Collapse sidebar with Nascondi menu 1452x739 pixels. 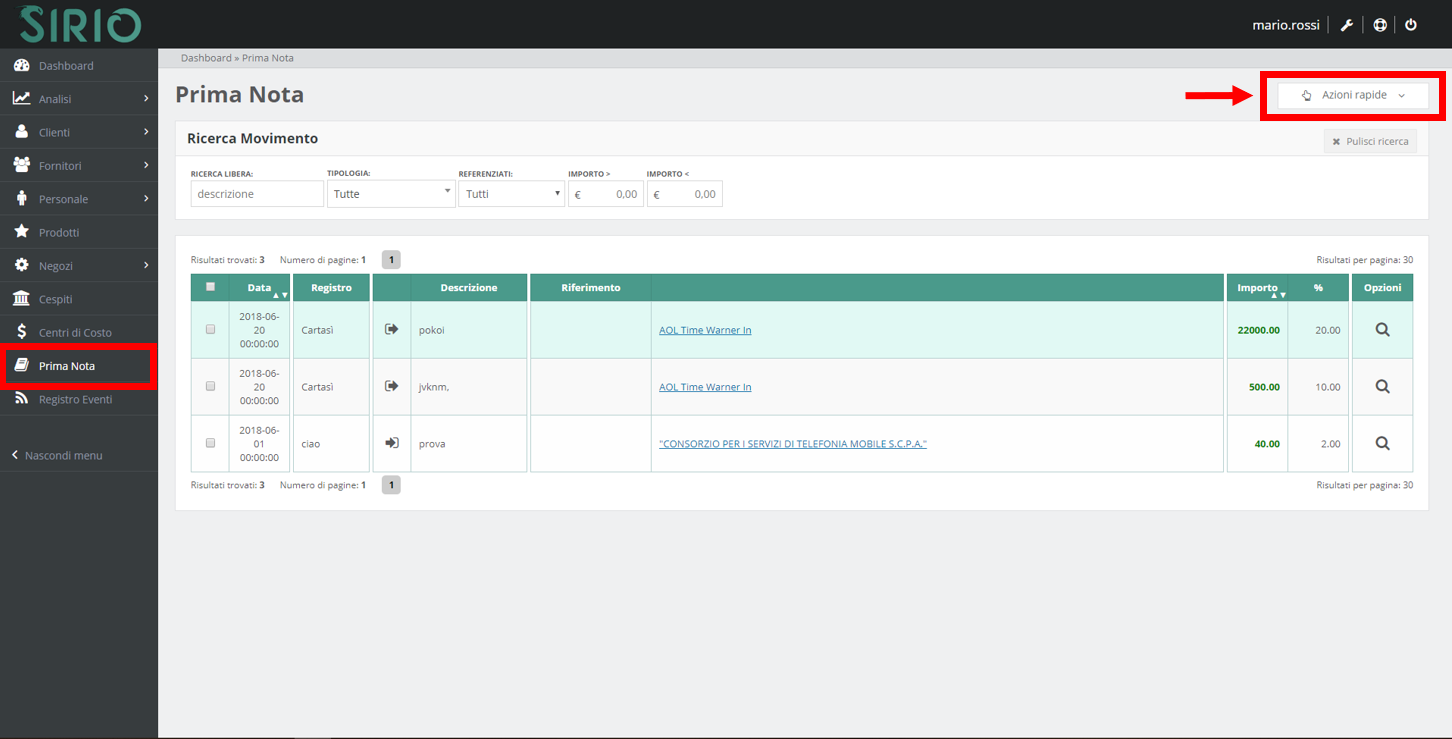pyautogui.click(x=63, y=456)
